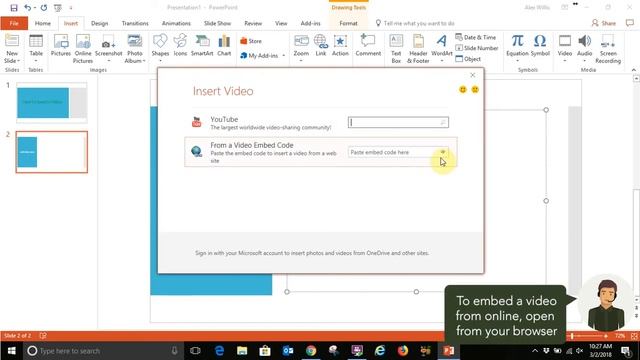The height and width of the screenshot is (360, 640).
Task: Click the happy smiley feedback icon
Action: click(462, 89)
